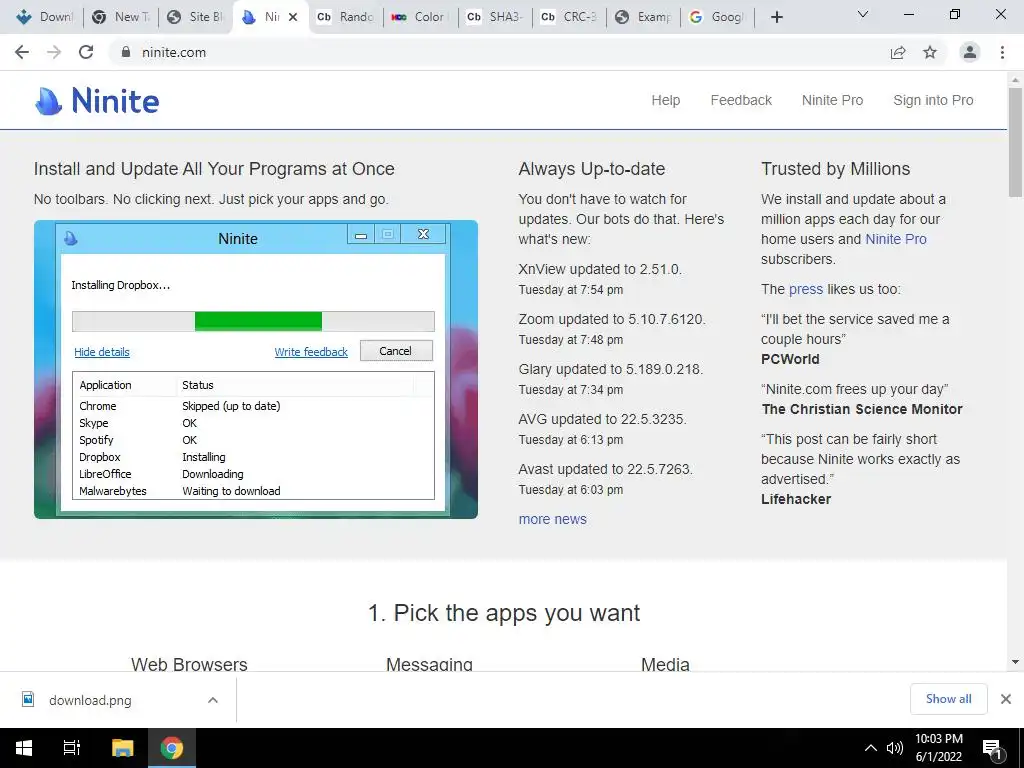Click the taskbar clock and date
The width and height of the screenshot is (1024, 768).
(x=938, y=748)
